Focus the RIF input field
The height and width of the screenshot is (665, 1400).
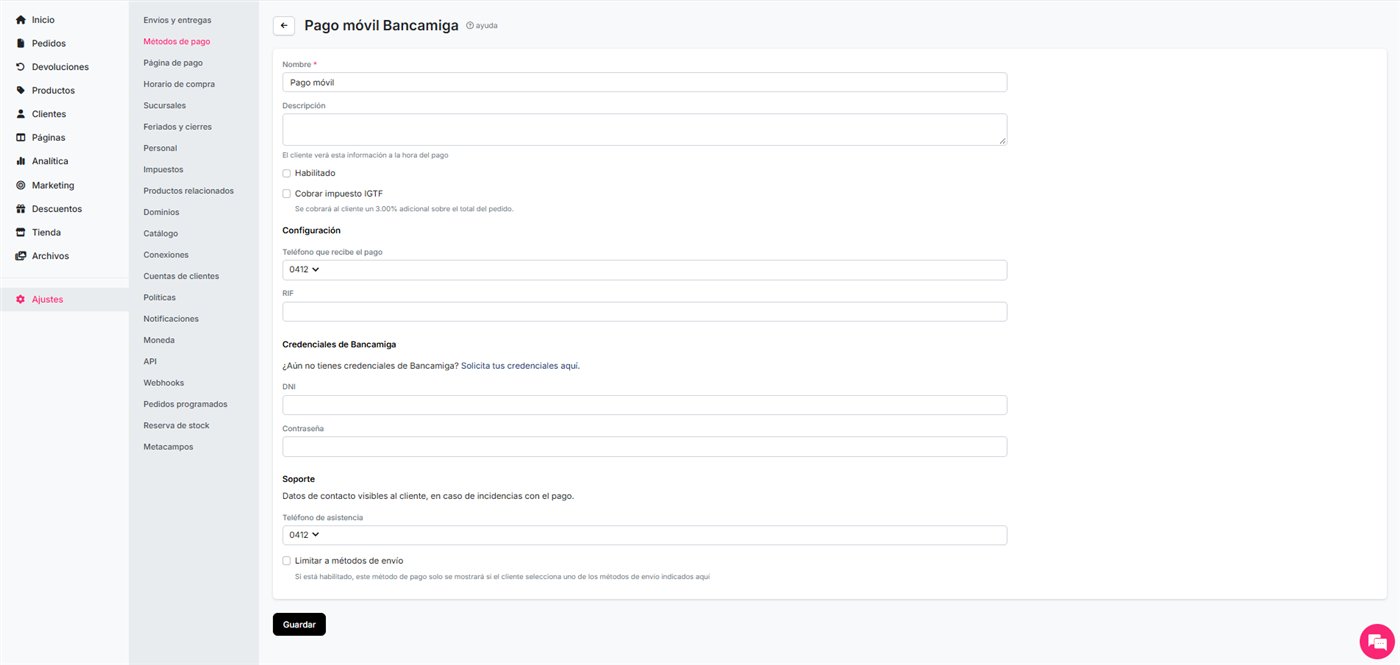click(x=645, y=312)
